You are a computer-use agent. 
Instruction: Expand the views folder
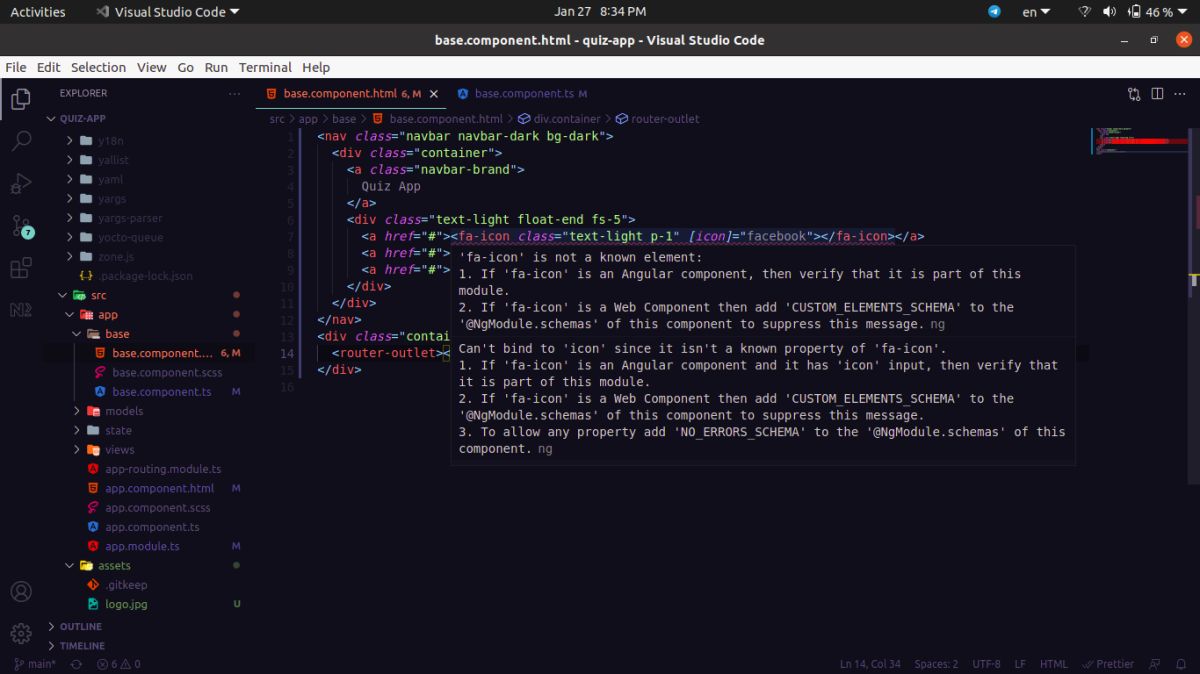(119, 450)
